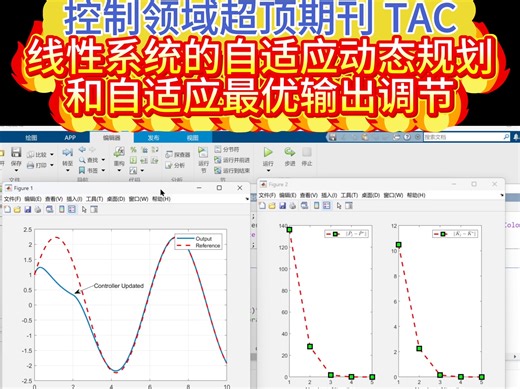Click the notification bell icon

(x=516, y=137)
